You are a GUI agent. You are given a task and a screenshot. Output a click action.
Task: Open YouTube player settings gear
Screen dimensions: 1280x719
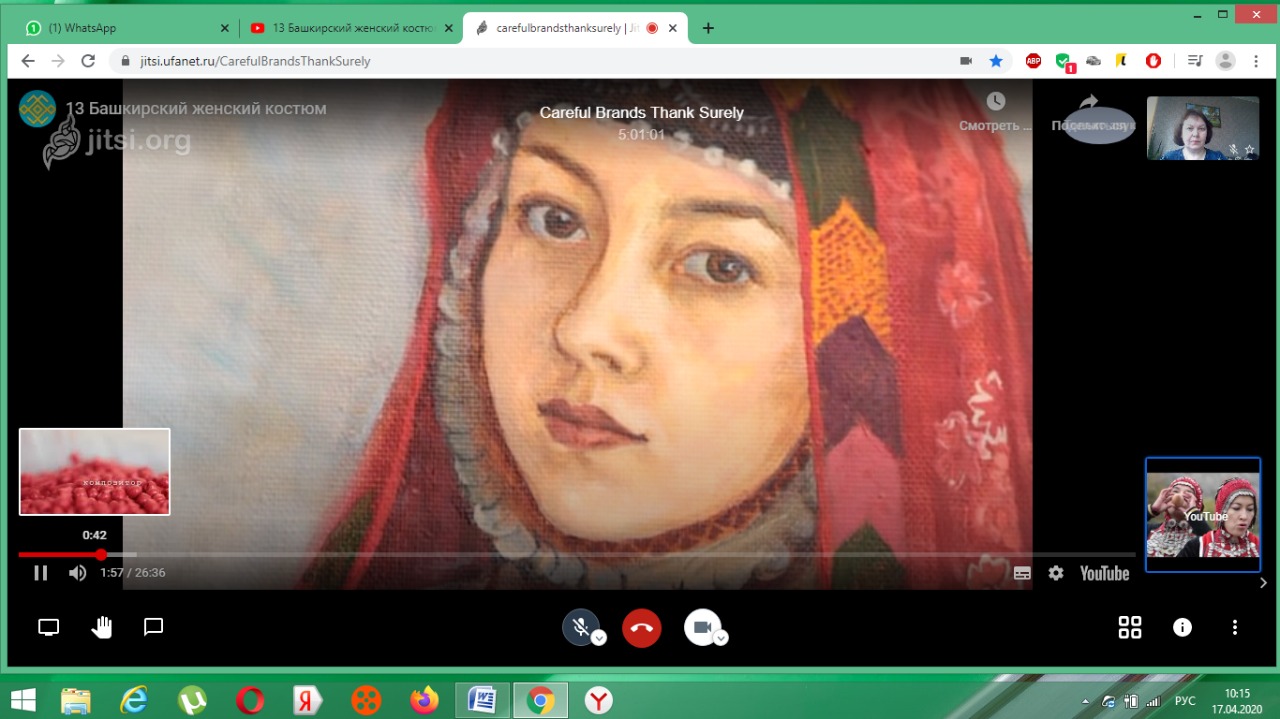point(1056,573)
